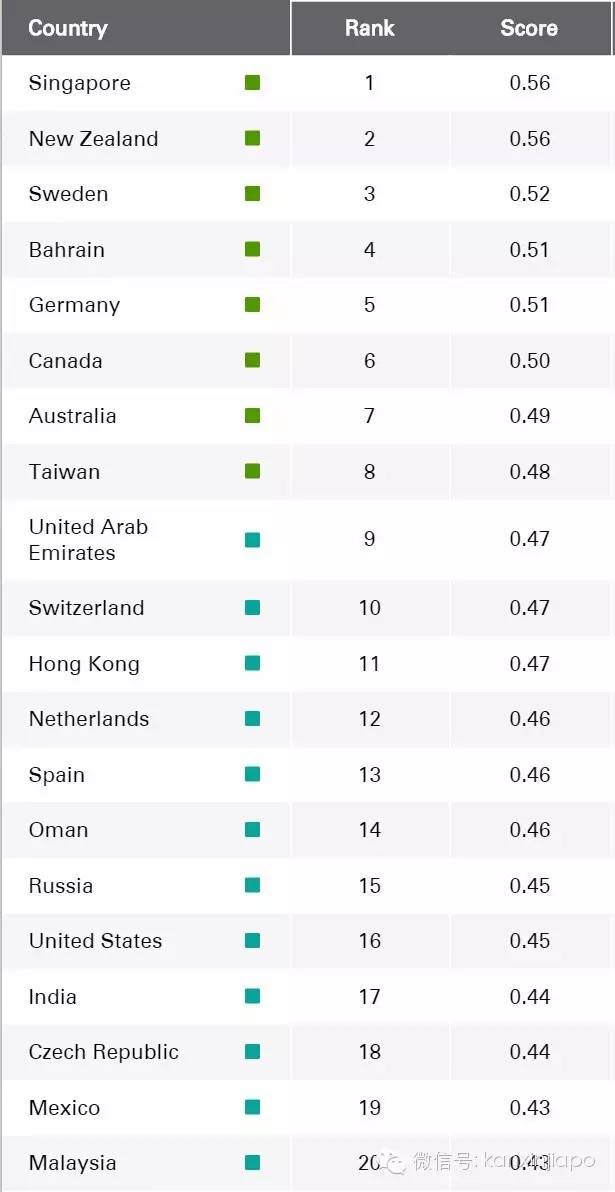The height and width of the screenshot is (1192, 615).
Task: Select Czech Republic in the list
Action: pos(104,1052)
